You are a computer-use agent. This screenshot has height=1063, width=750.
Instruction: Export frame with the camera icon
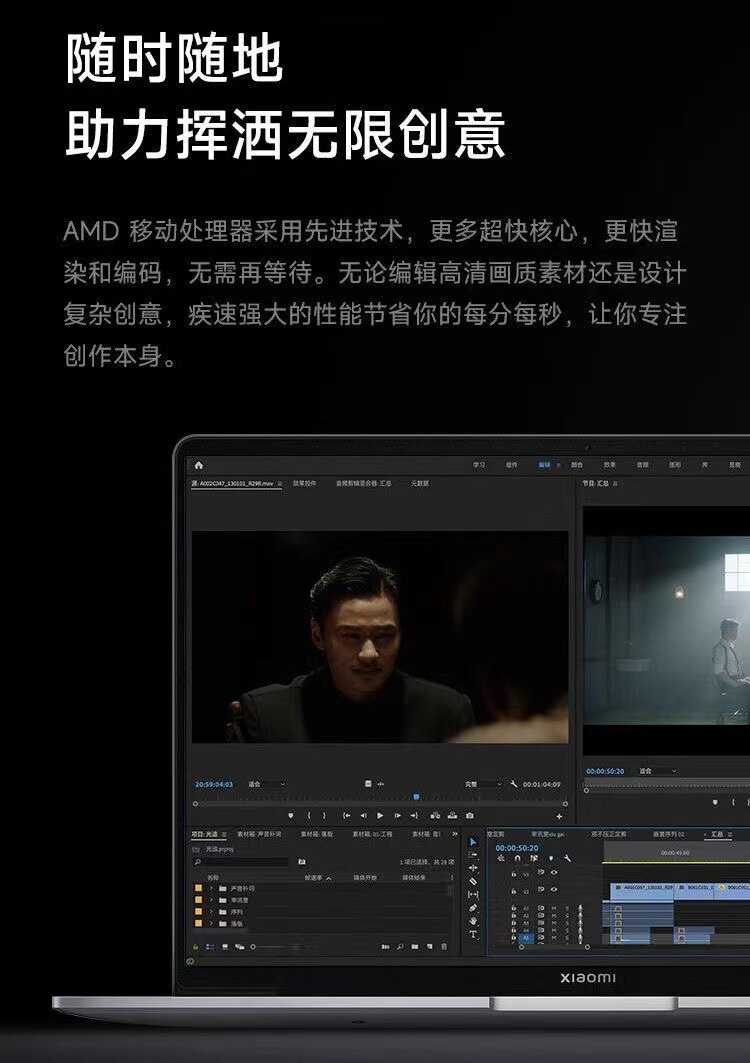pos(469,816)
